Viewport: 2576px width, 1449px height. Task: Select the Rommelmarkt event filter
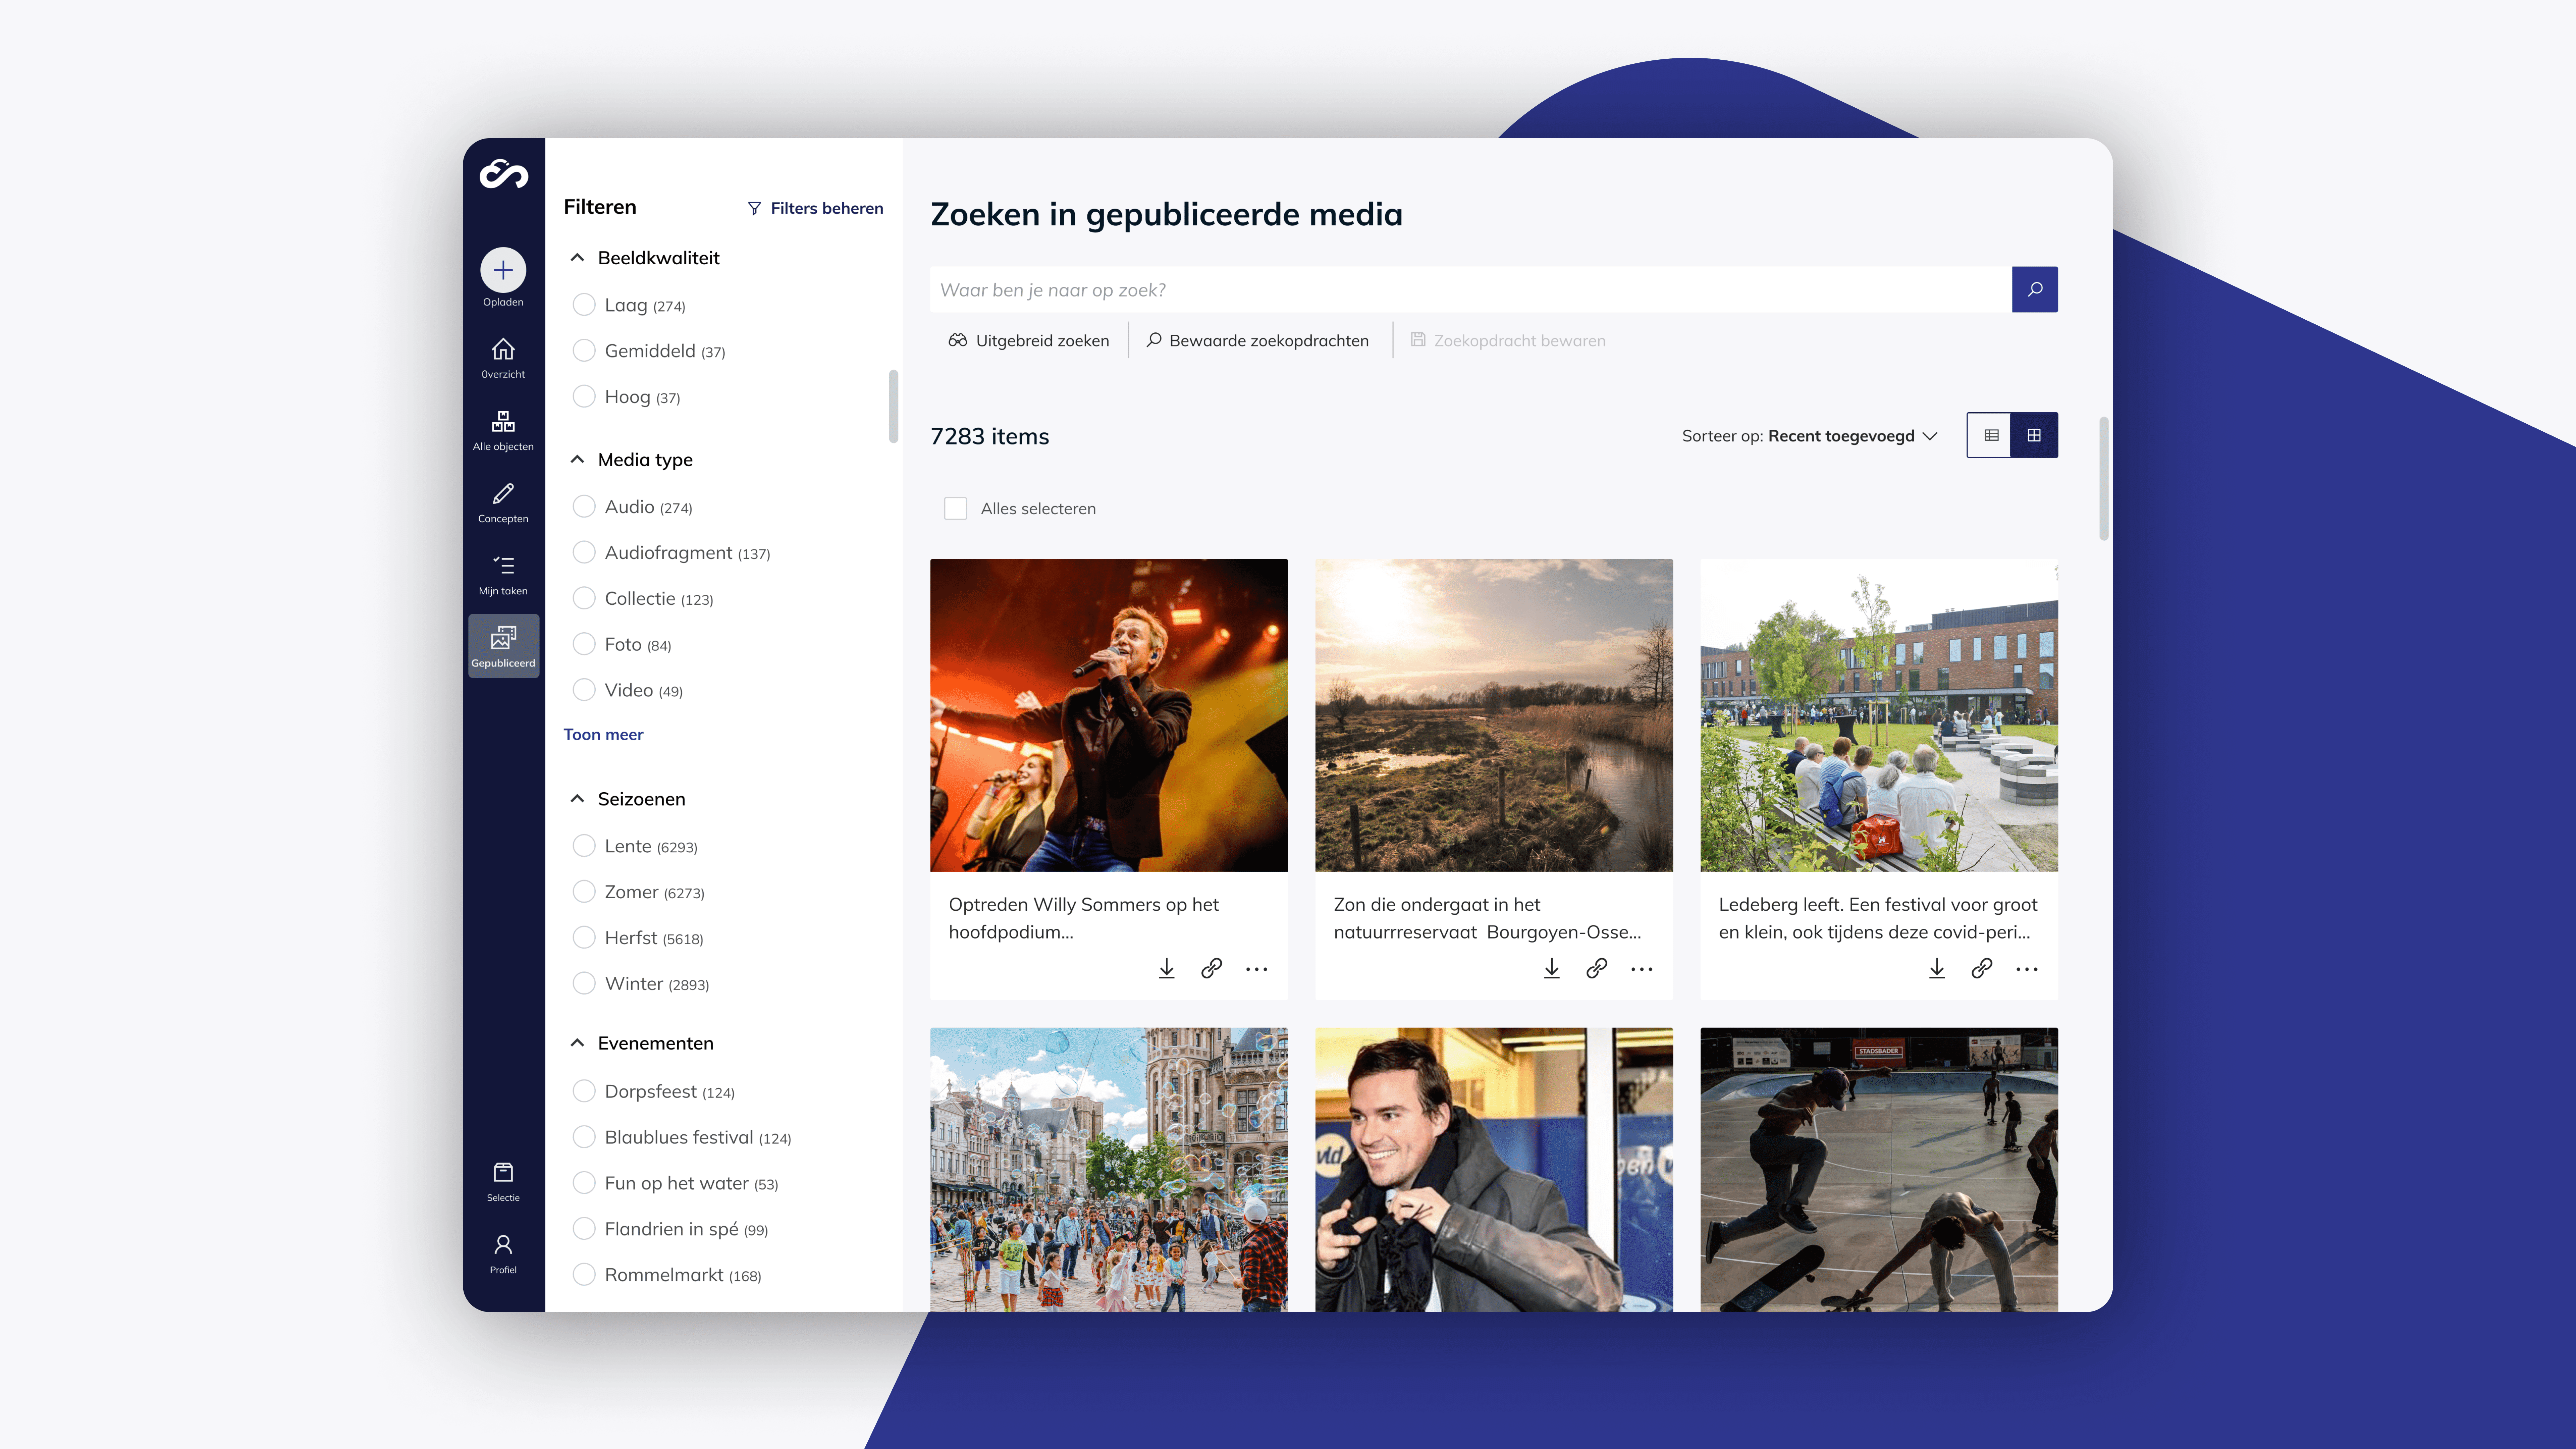pos(584,1275)
